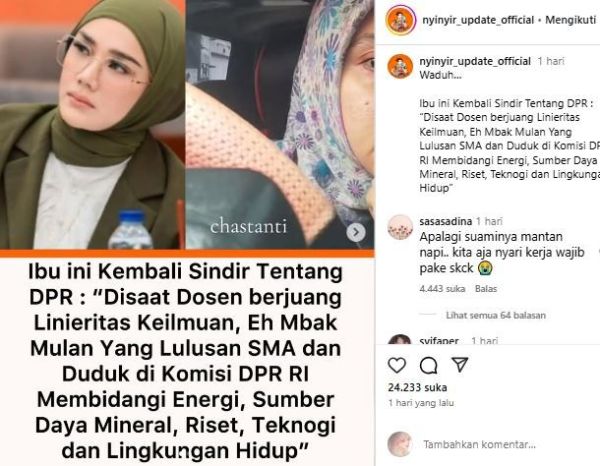Open nyinyir_update_official profile picture in header
Image resolution: width=600 pixels, height=466 pixels.
point(400,20)
